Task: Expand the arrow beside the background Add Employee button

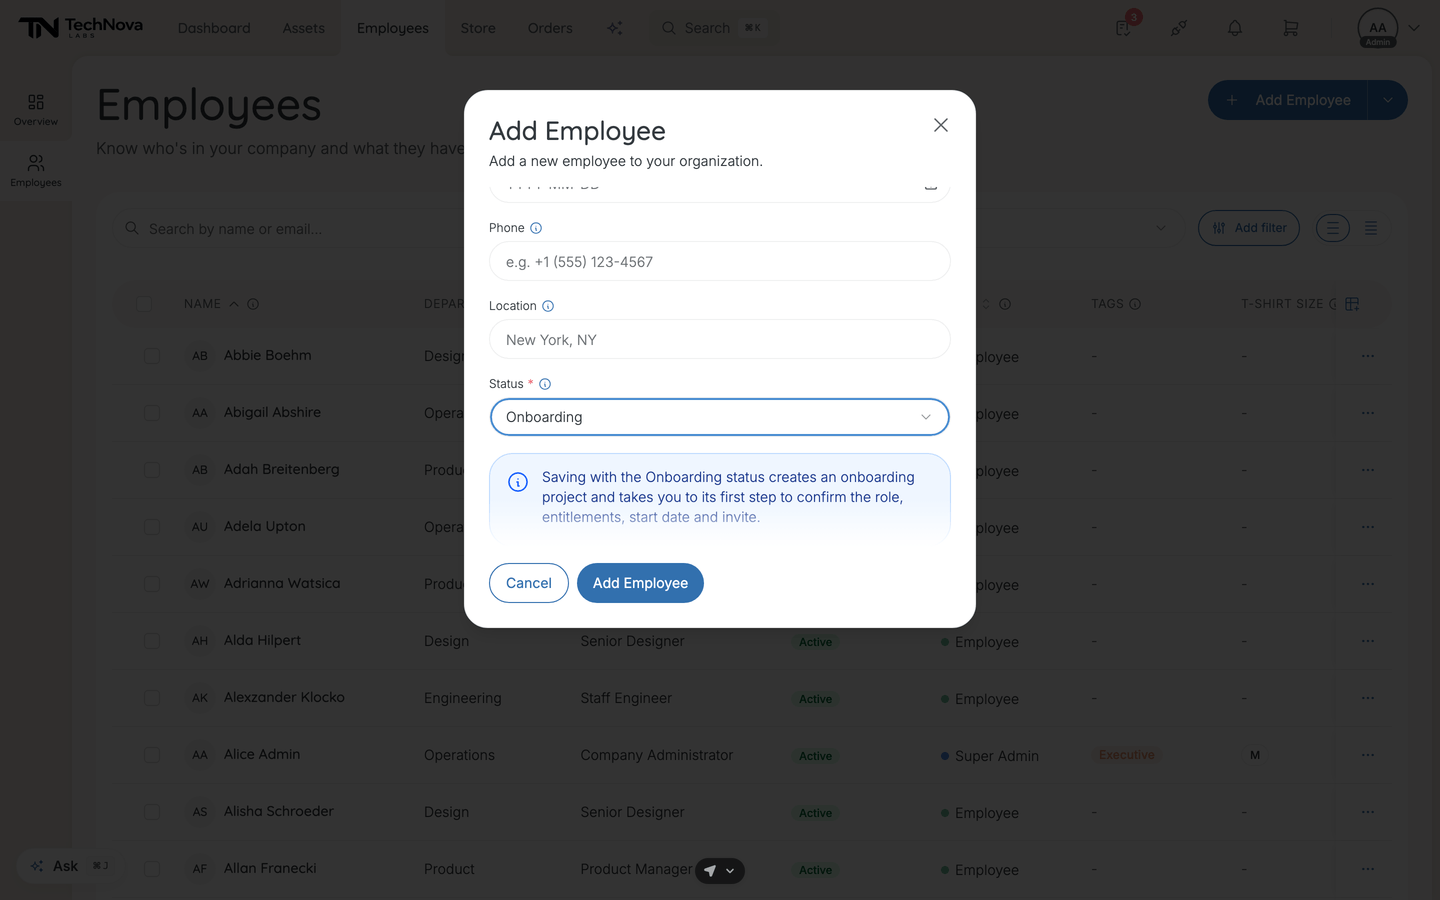Action: click(x=1388, y=100)
